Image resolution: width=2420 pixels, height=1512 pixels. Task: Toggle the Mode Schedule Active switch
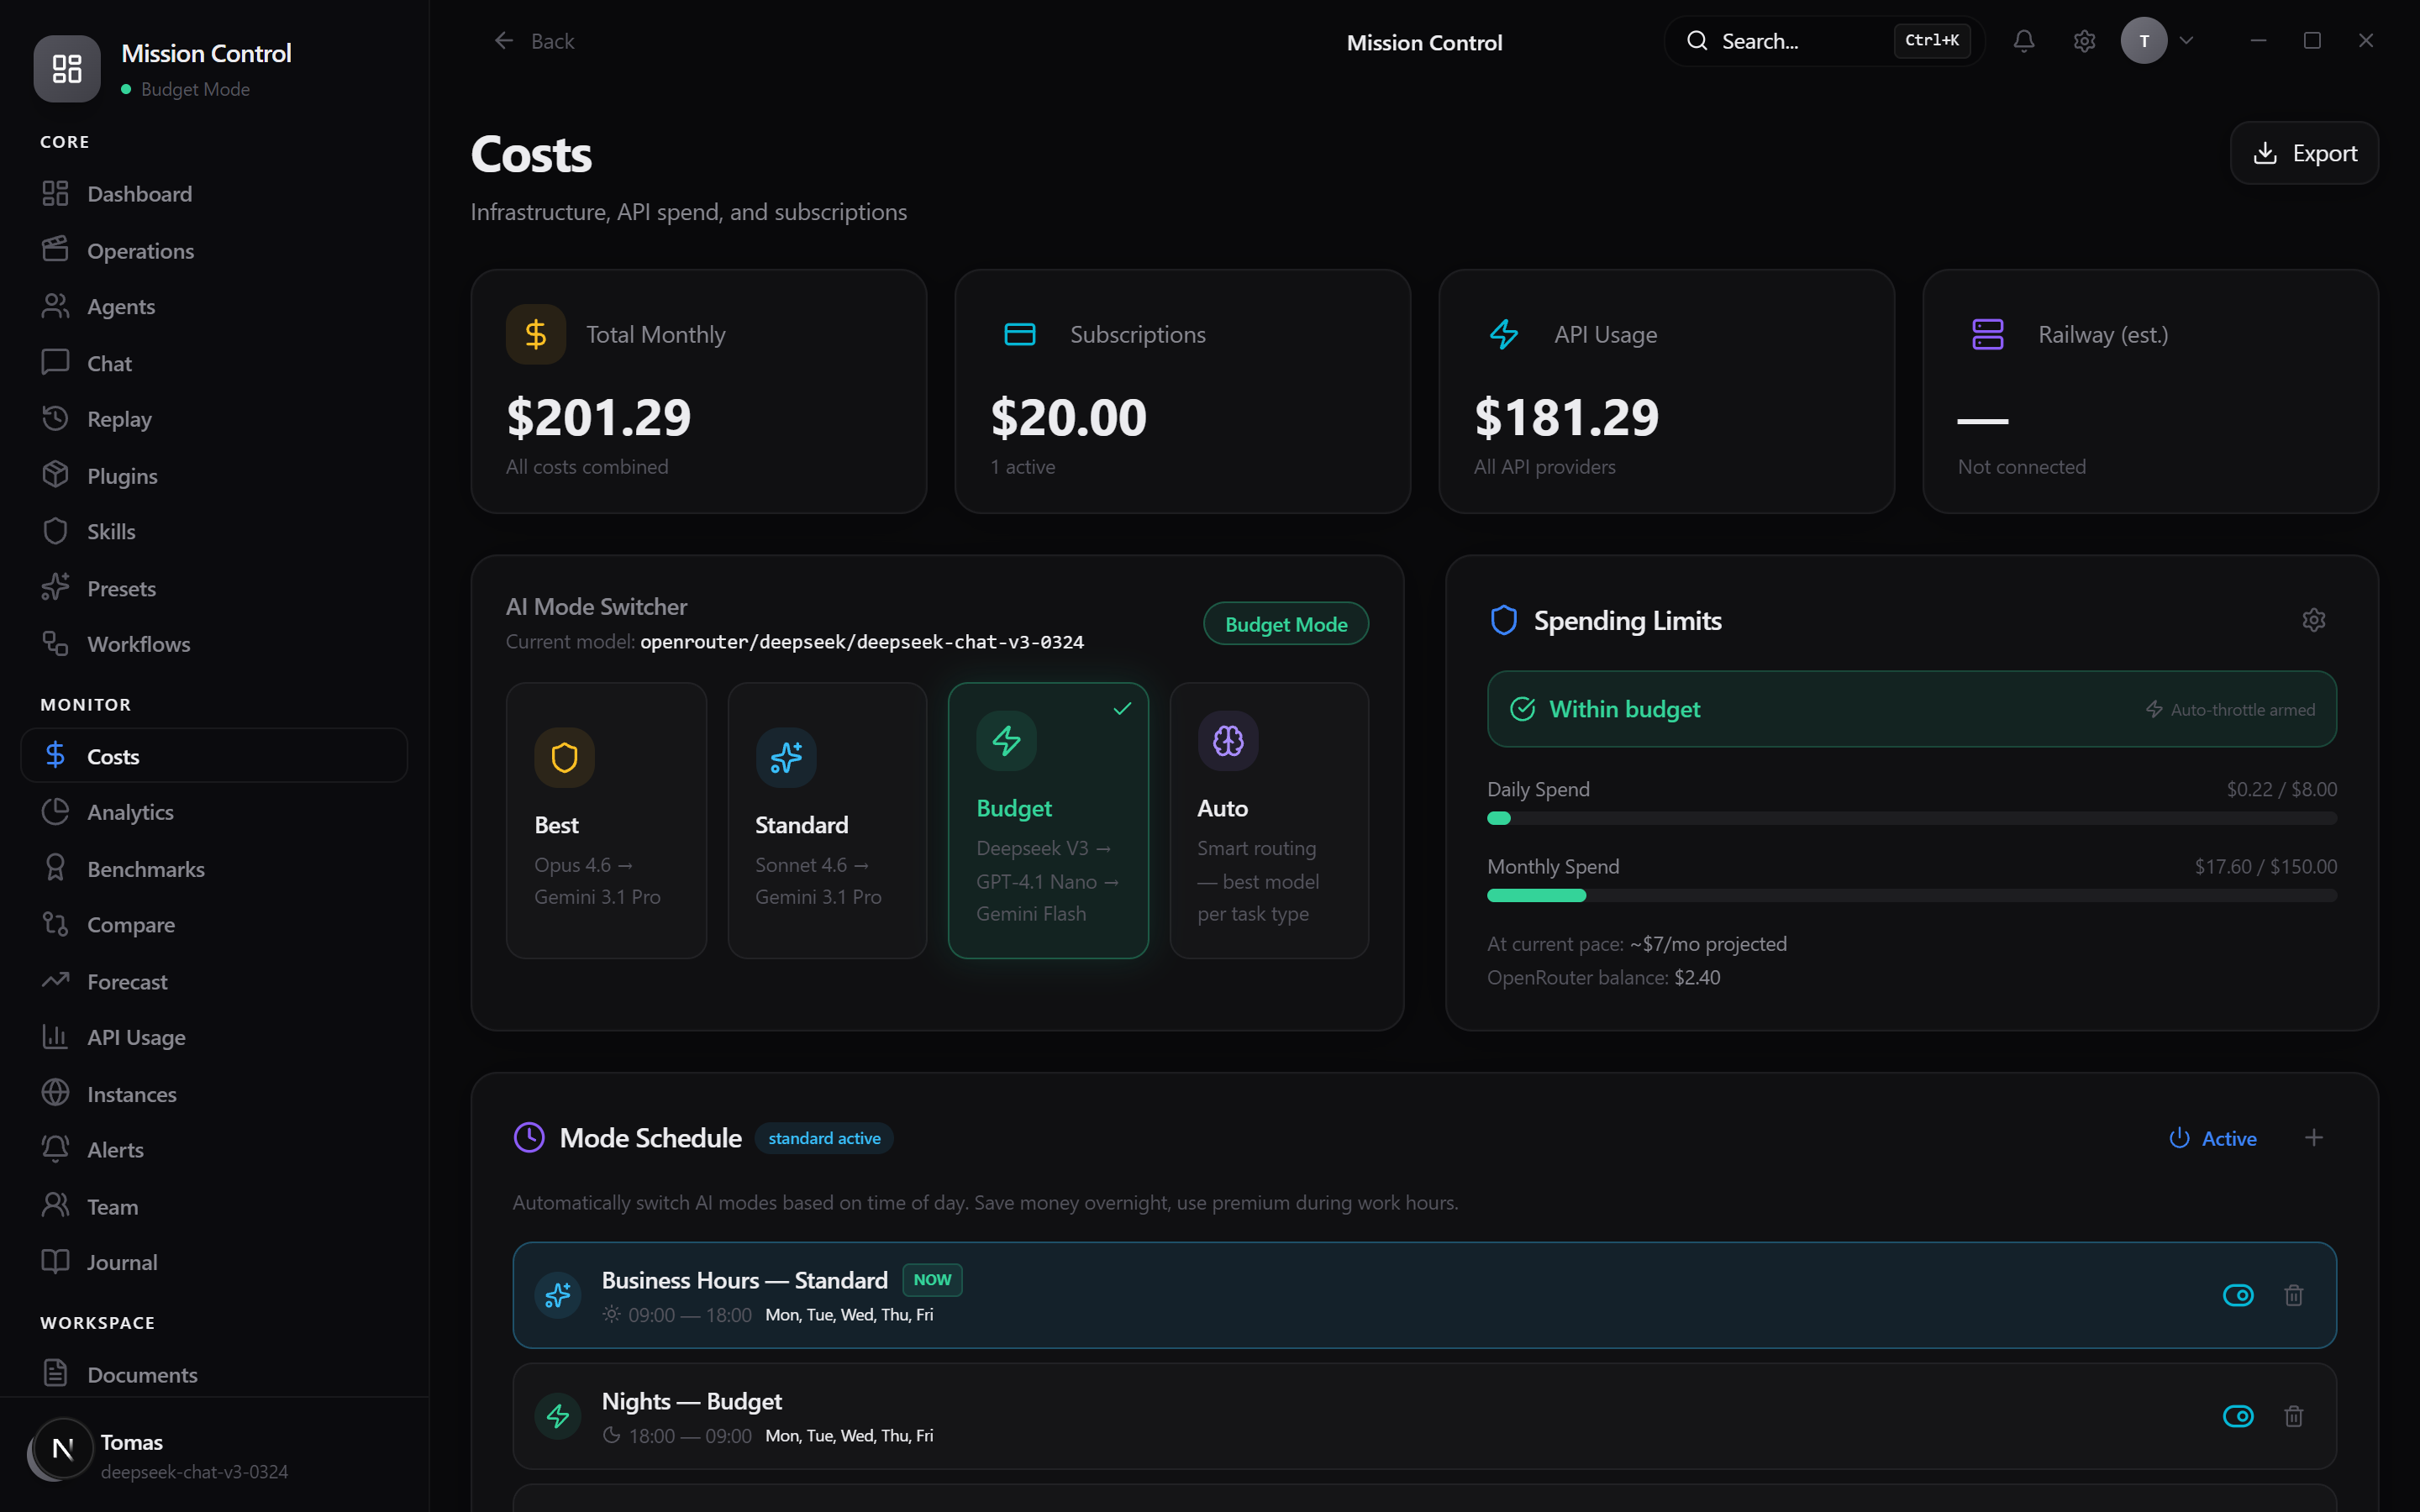click(2212, 1138)
